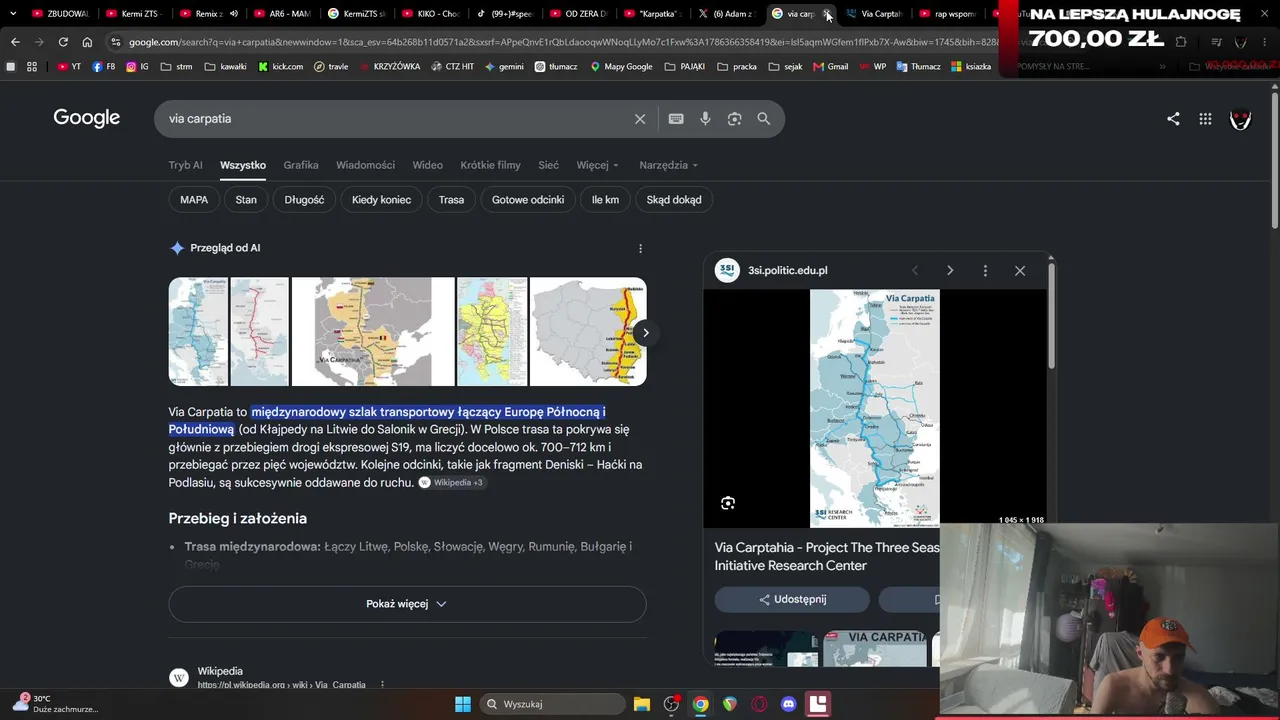Expand the Więcej search filter menu

(x=598, y=165)
